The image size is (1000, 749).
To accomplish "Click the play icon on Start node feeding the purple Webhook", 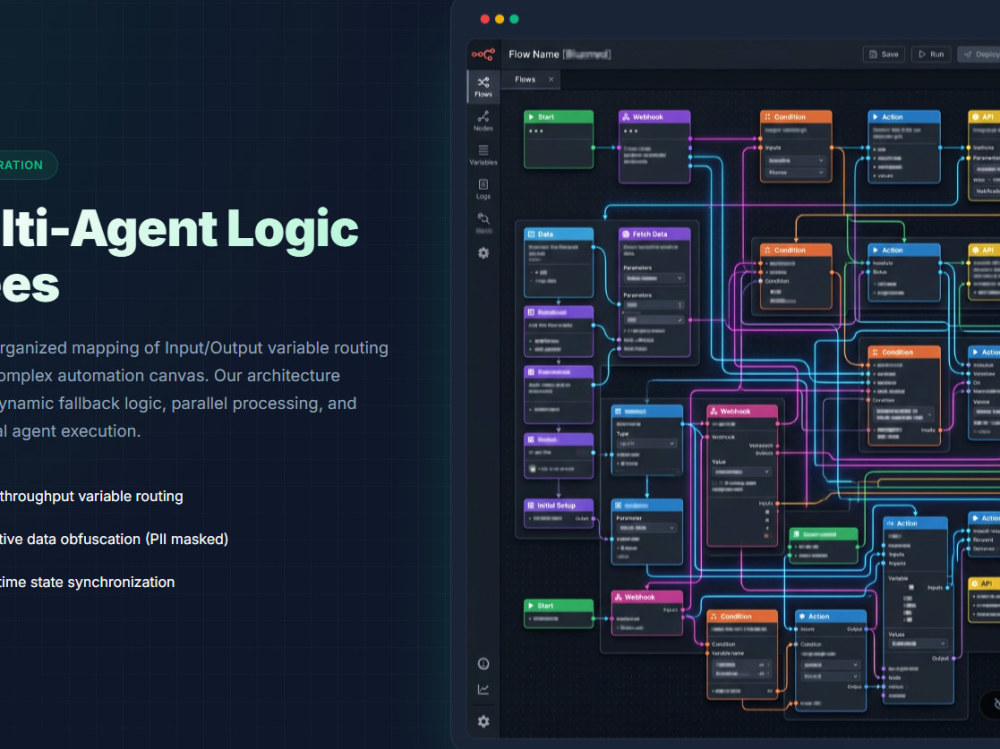I will coord(531,117).
